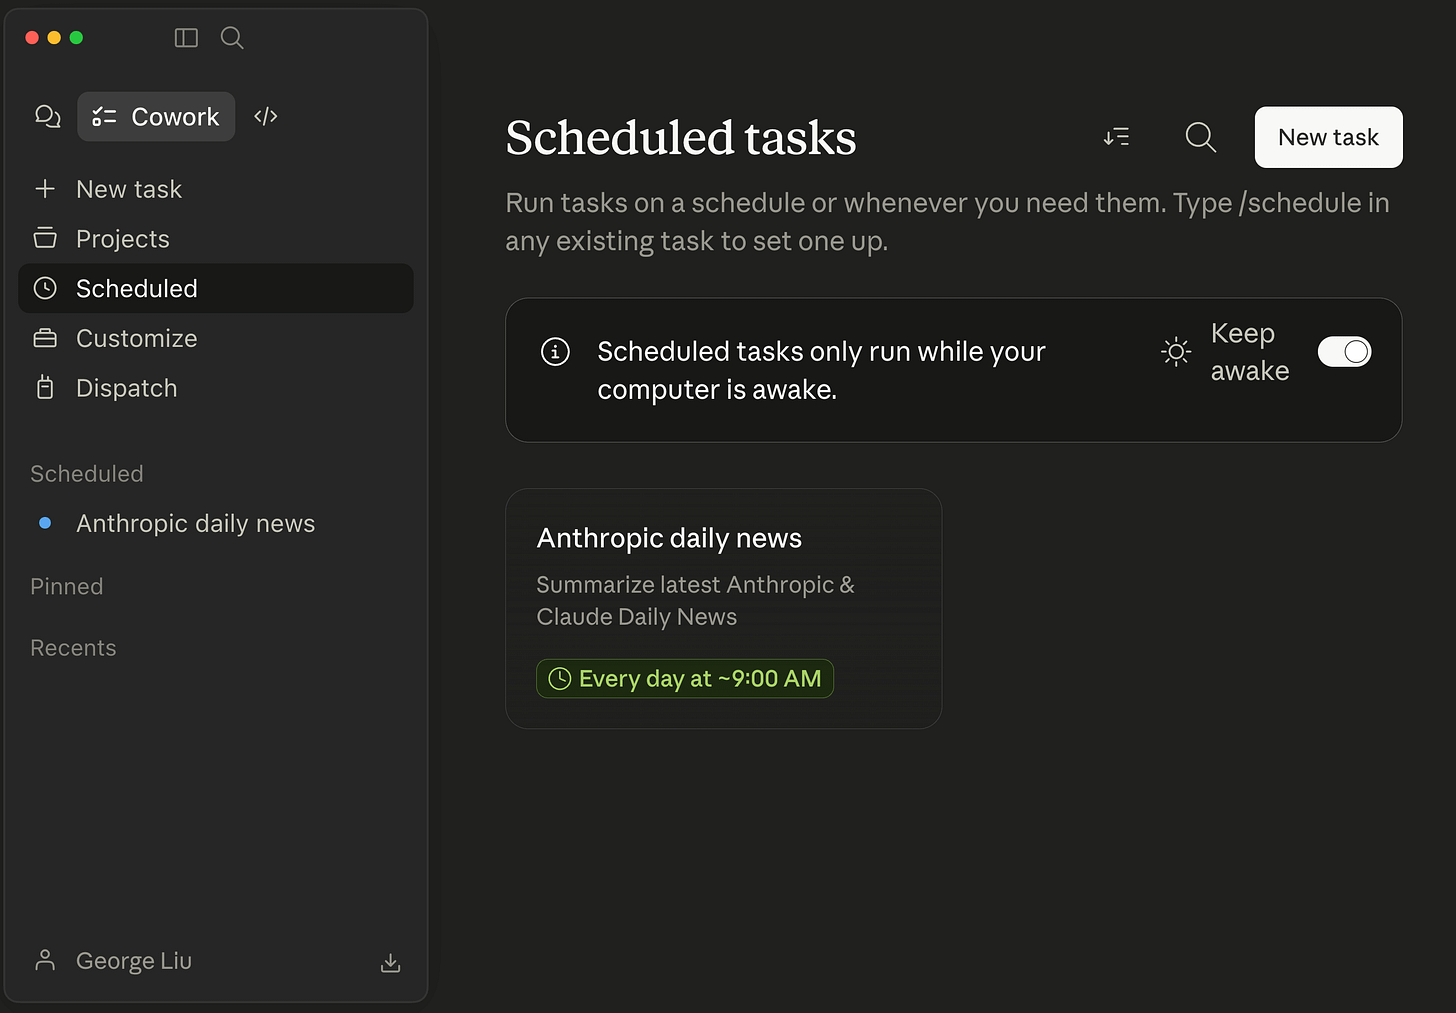Open Anthropic daily news in sidebar list
Viewport: 1456px width, 1013px height.
[x=195, y=523]
